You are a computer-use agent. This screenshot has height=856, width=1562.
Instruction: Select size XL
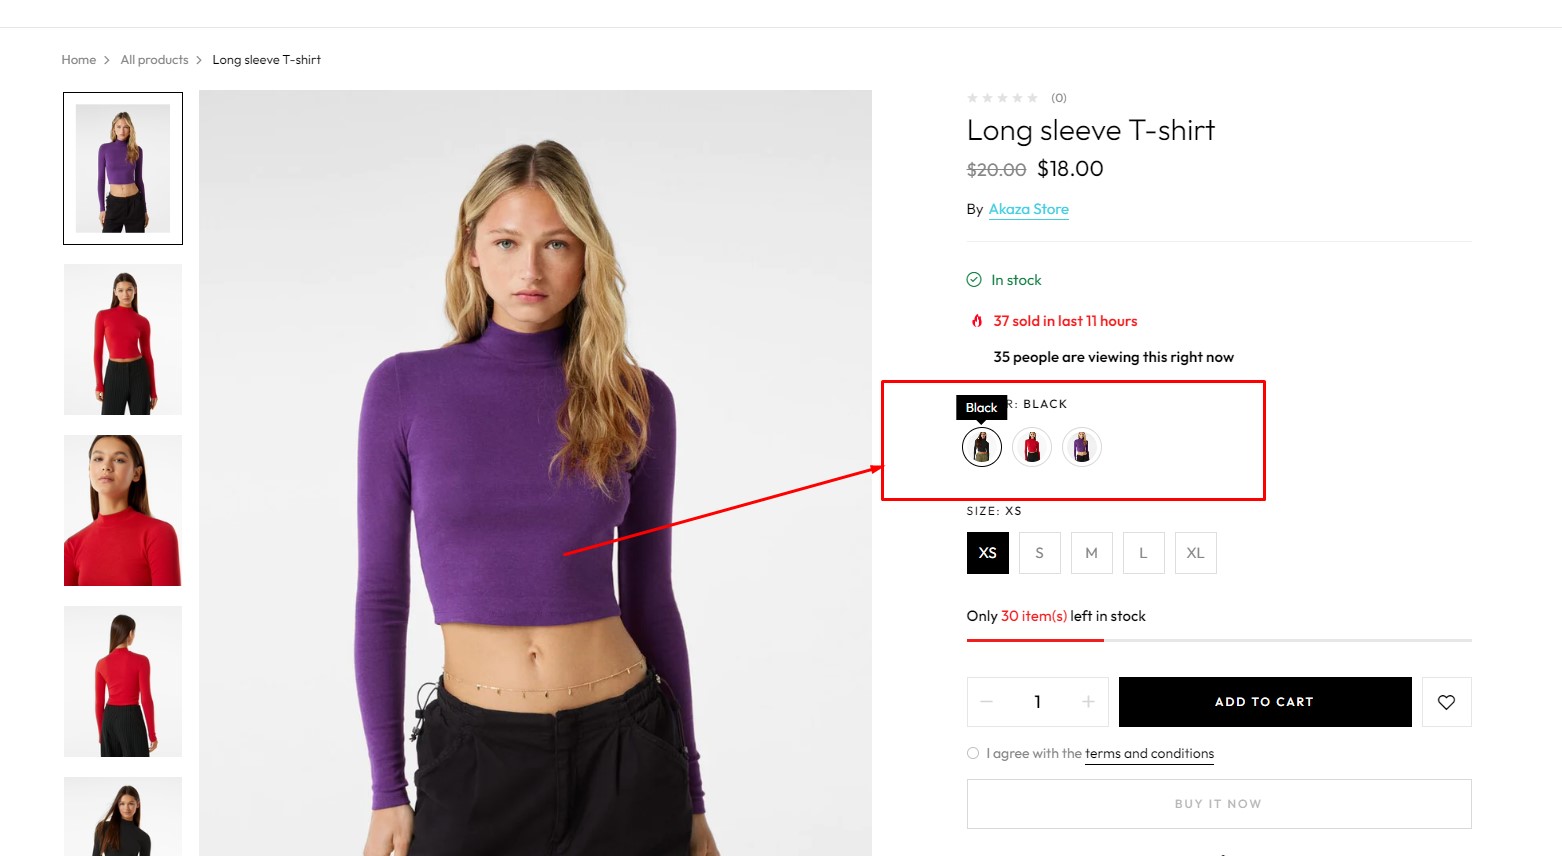(1196, 553)
